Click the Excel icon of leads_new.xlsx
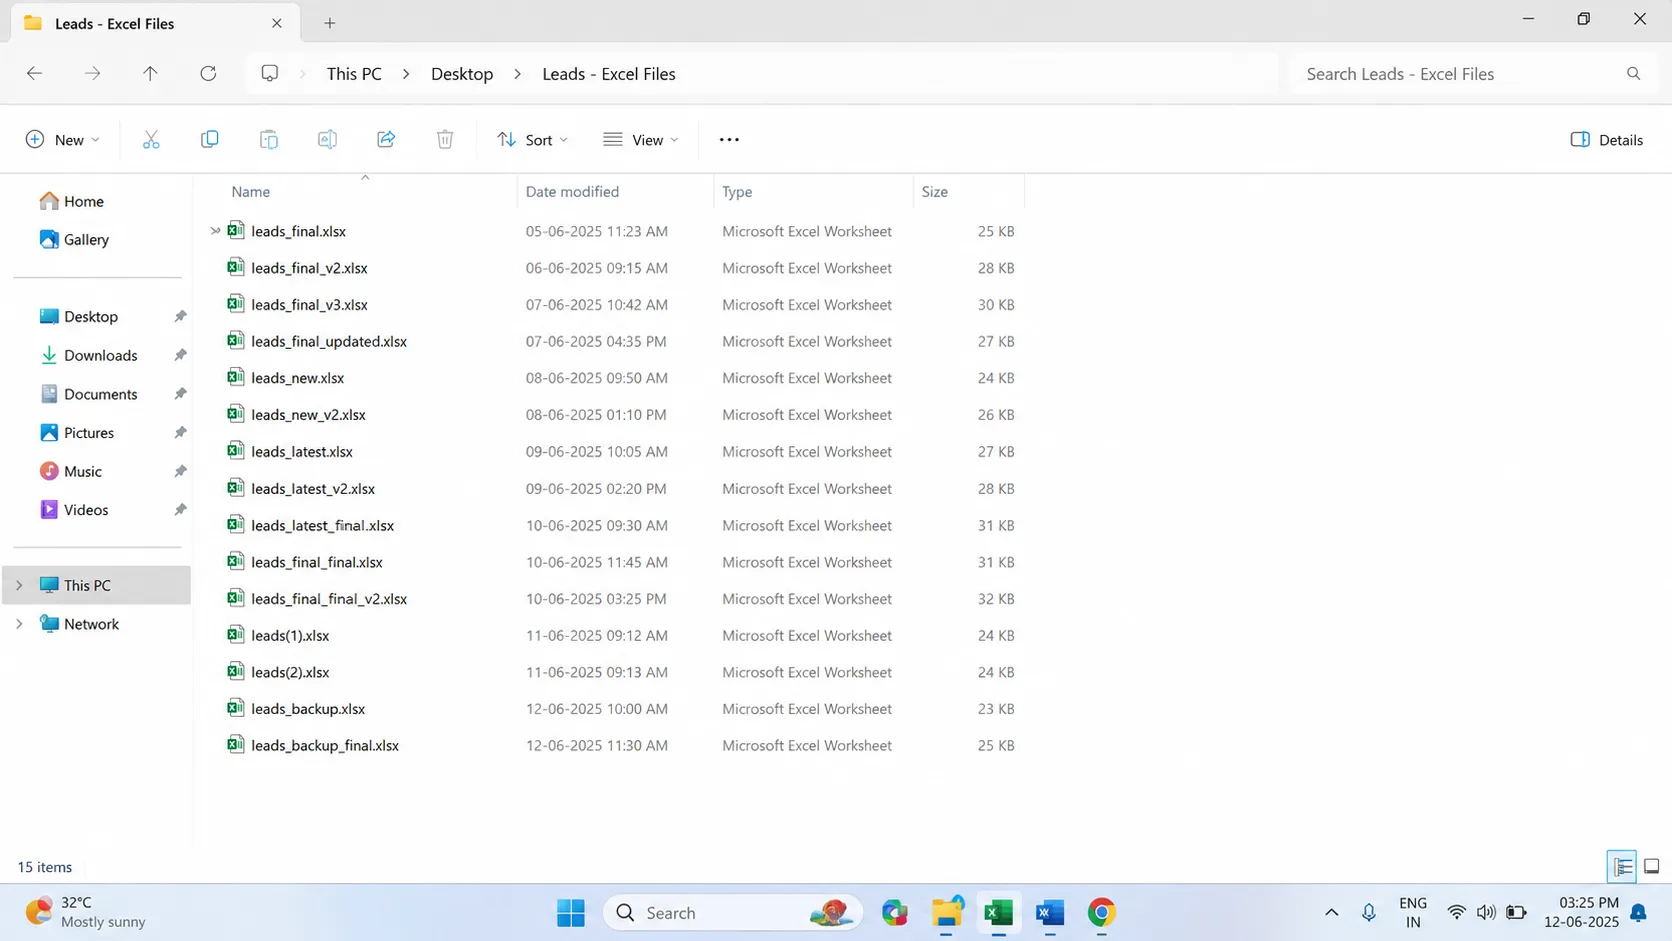Image resolution: width=1672 pixels, height=941 pixels. pyautogui.click(x=236, y=377)
